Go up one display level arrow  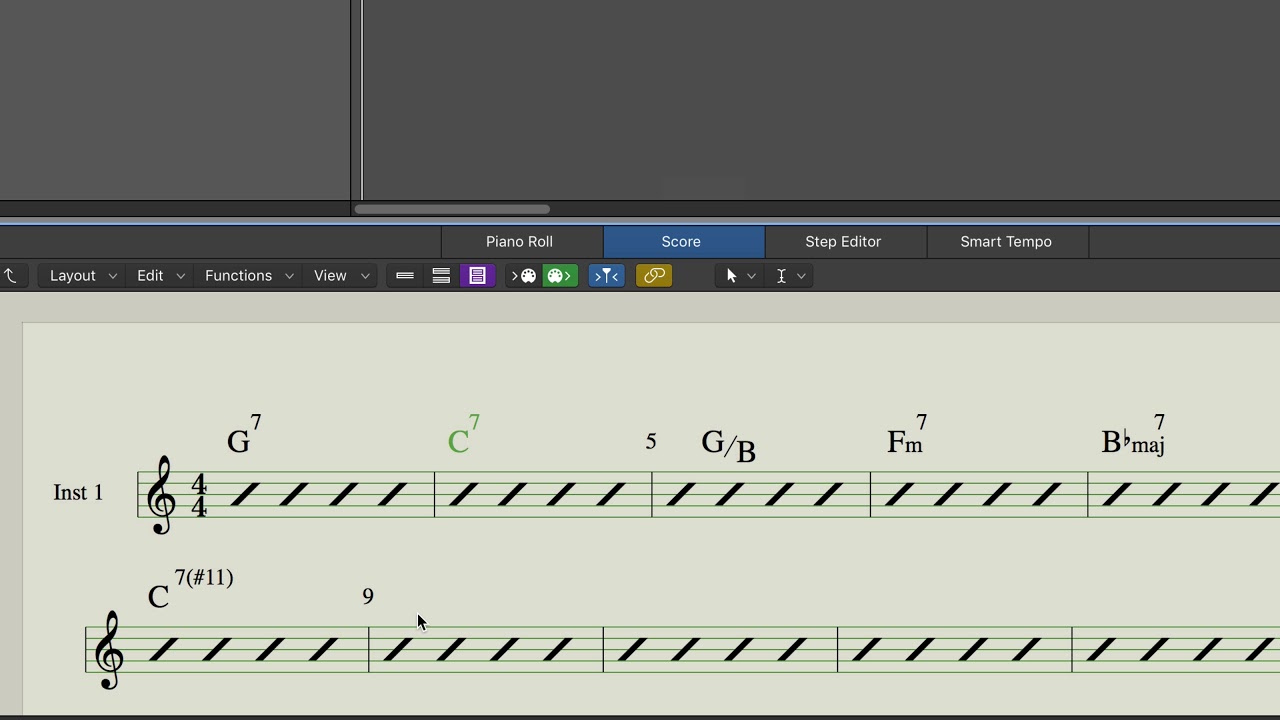tap(11, 276)
